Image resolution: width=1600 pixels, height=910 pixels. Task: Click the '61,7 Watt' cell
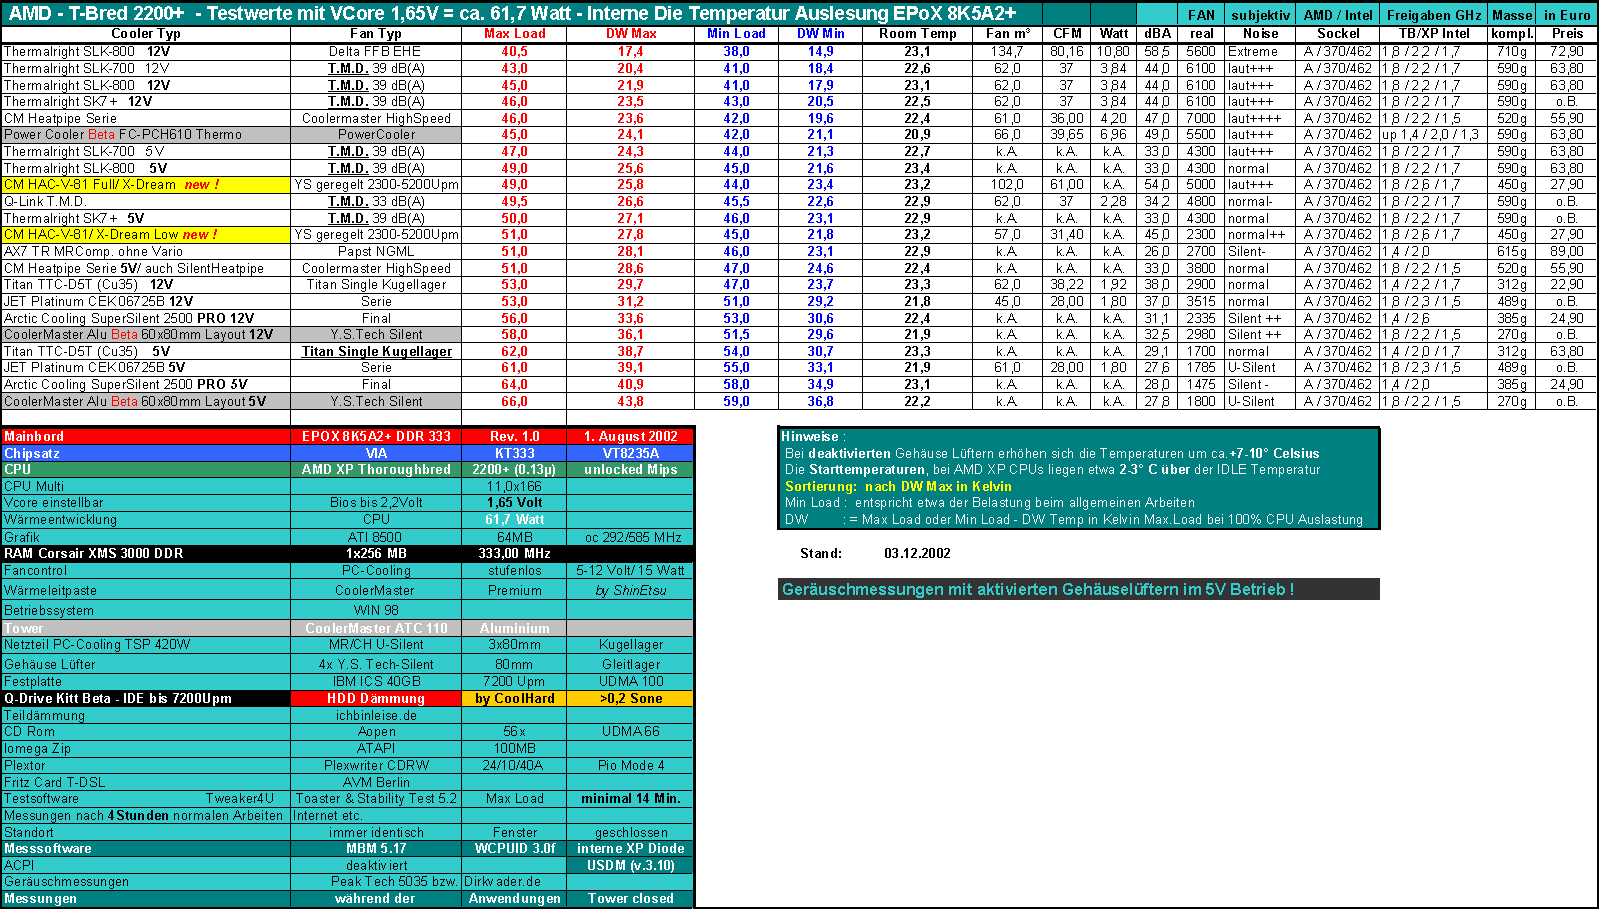click(514, 520)
